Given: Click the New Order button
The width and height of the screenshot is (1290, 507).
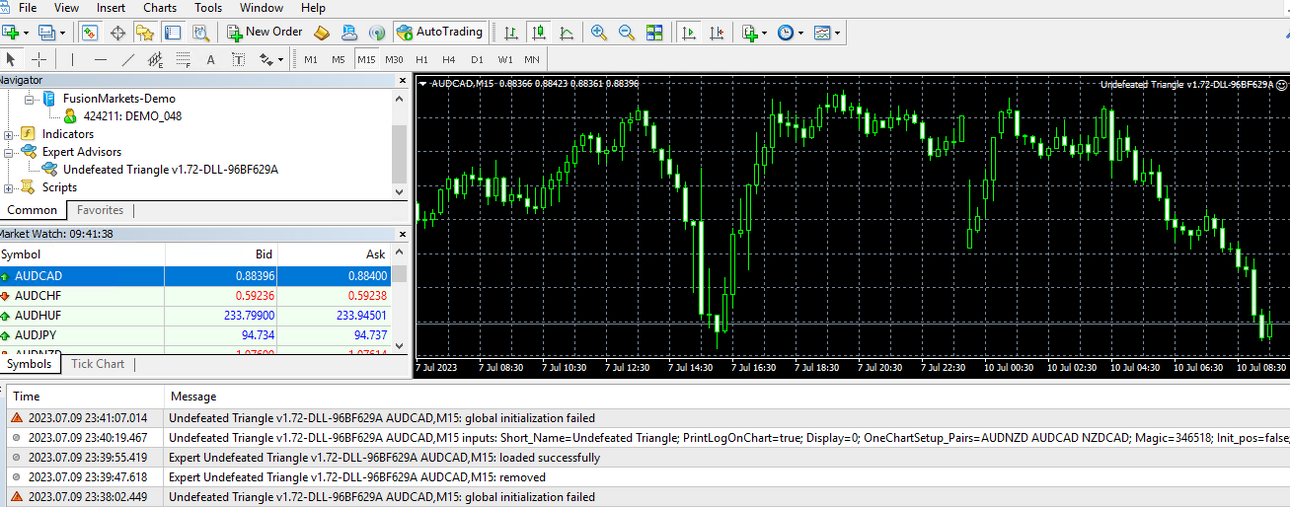Looking at the screenshot, I should [x=265, y=32].
